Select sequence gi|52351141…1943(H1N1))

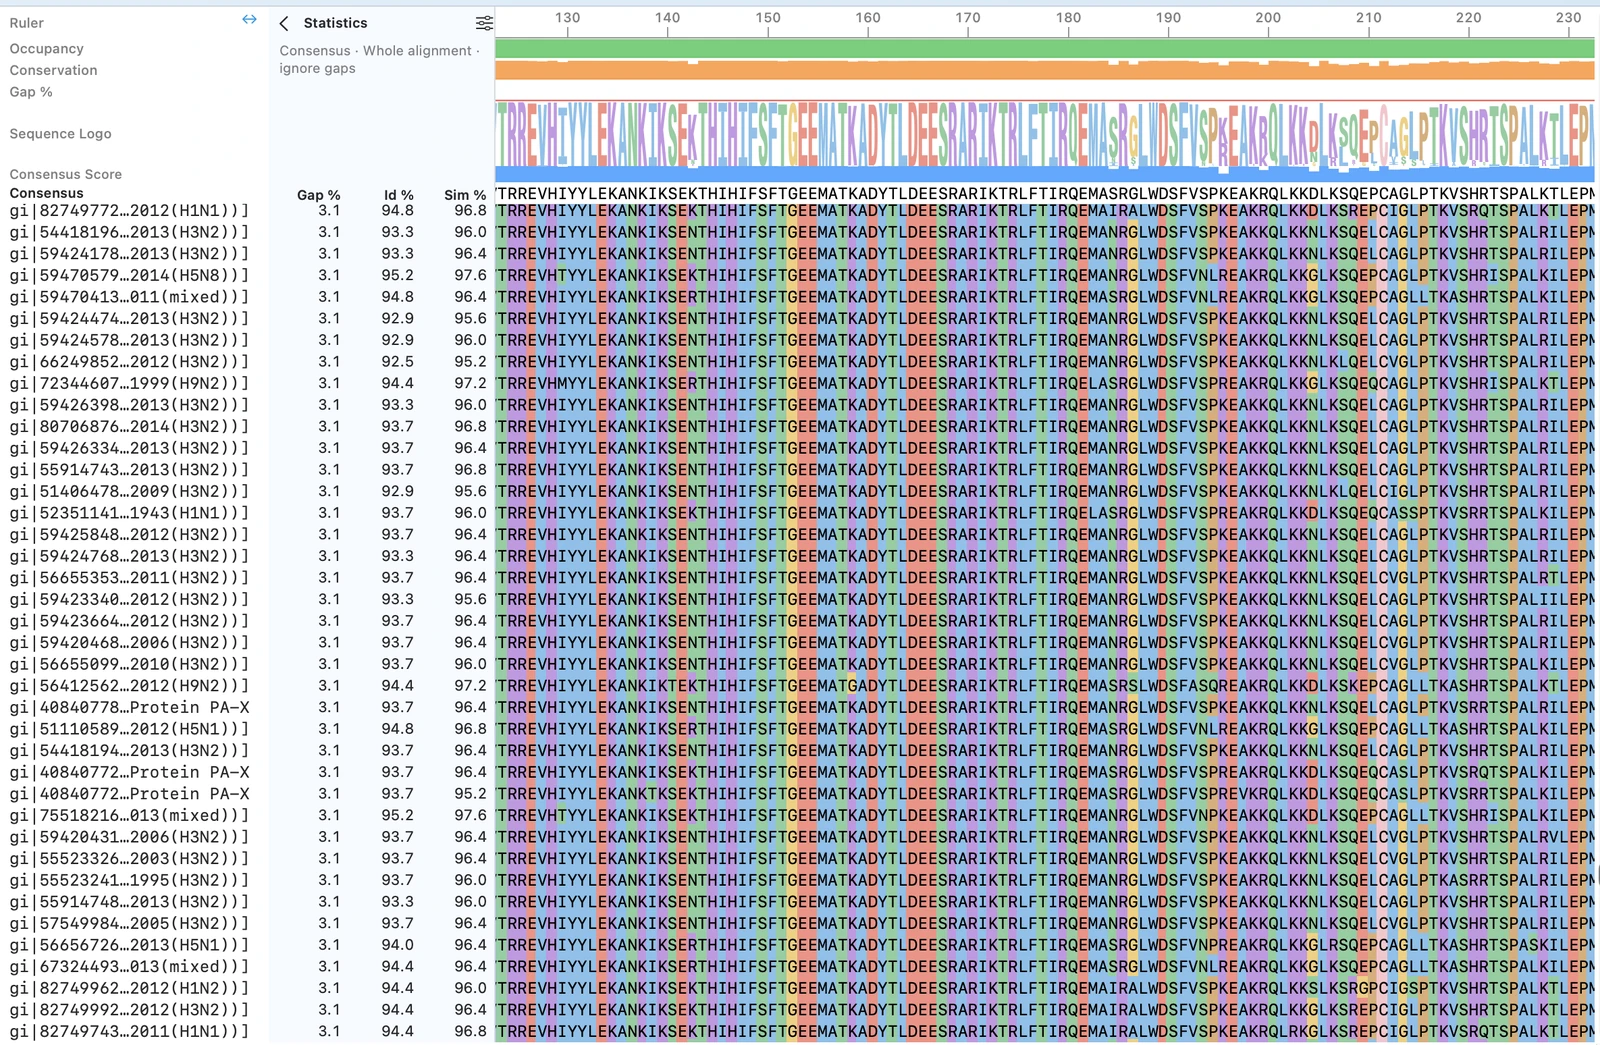[129, 513]
